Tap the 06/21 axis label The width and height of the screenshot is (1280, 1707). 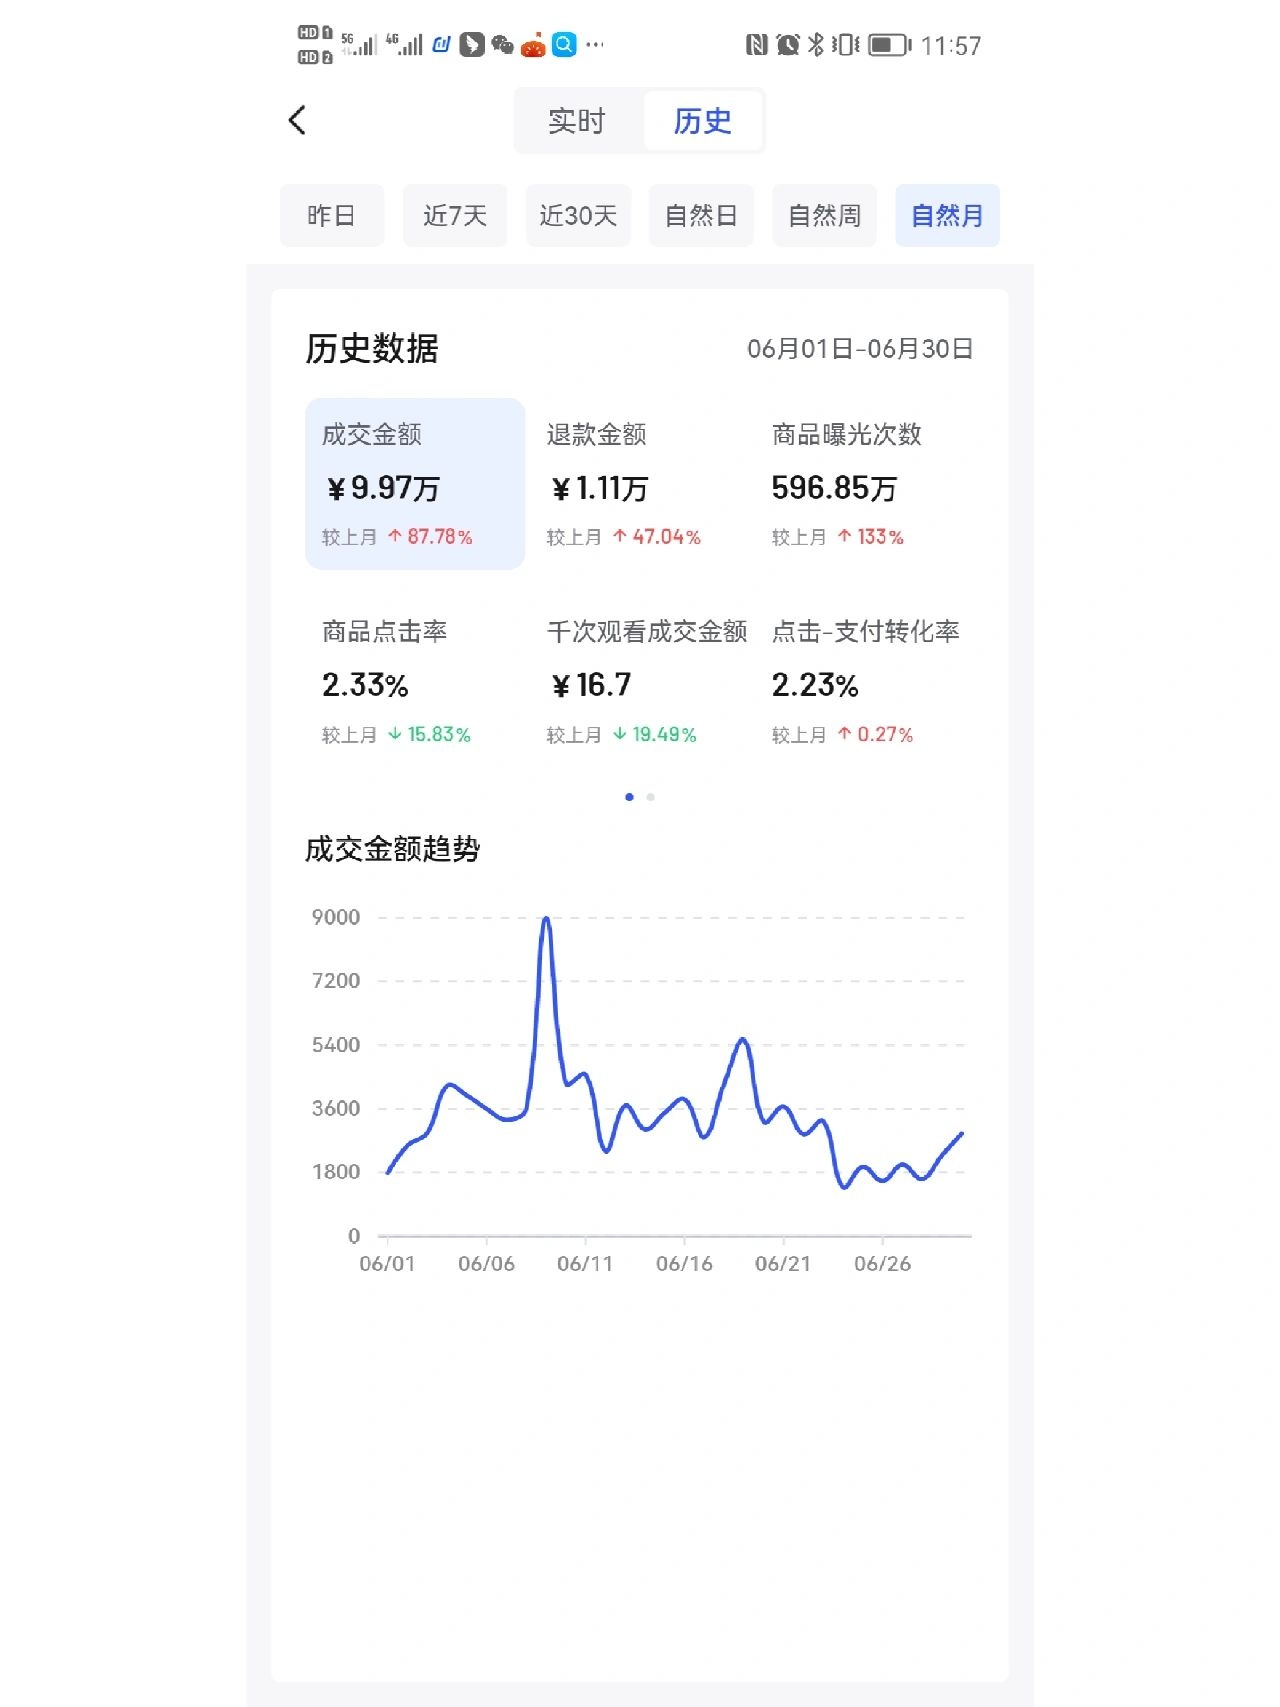783,1264
